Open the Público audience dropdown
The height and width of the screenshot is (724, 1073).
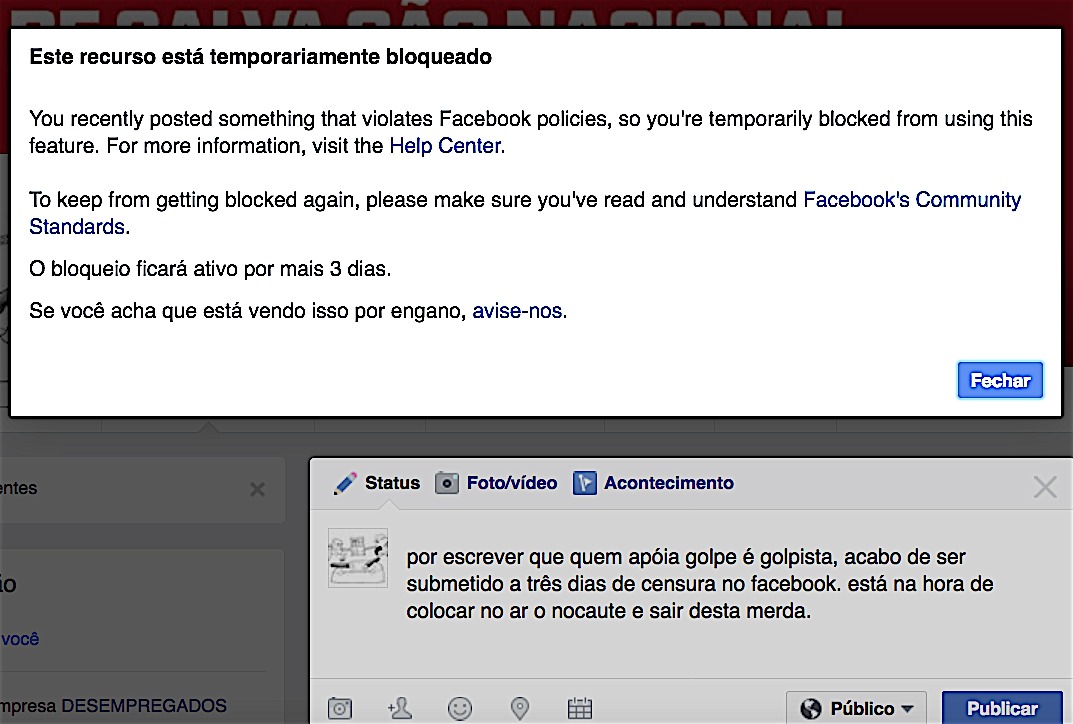857,708
